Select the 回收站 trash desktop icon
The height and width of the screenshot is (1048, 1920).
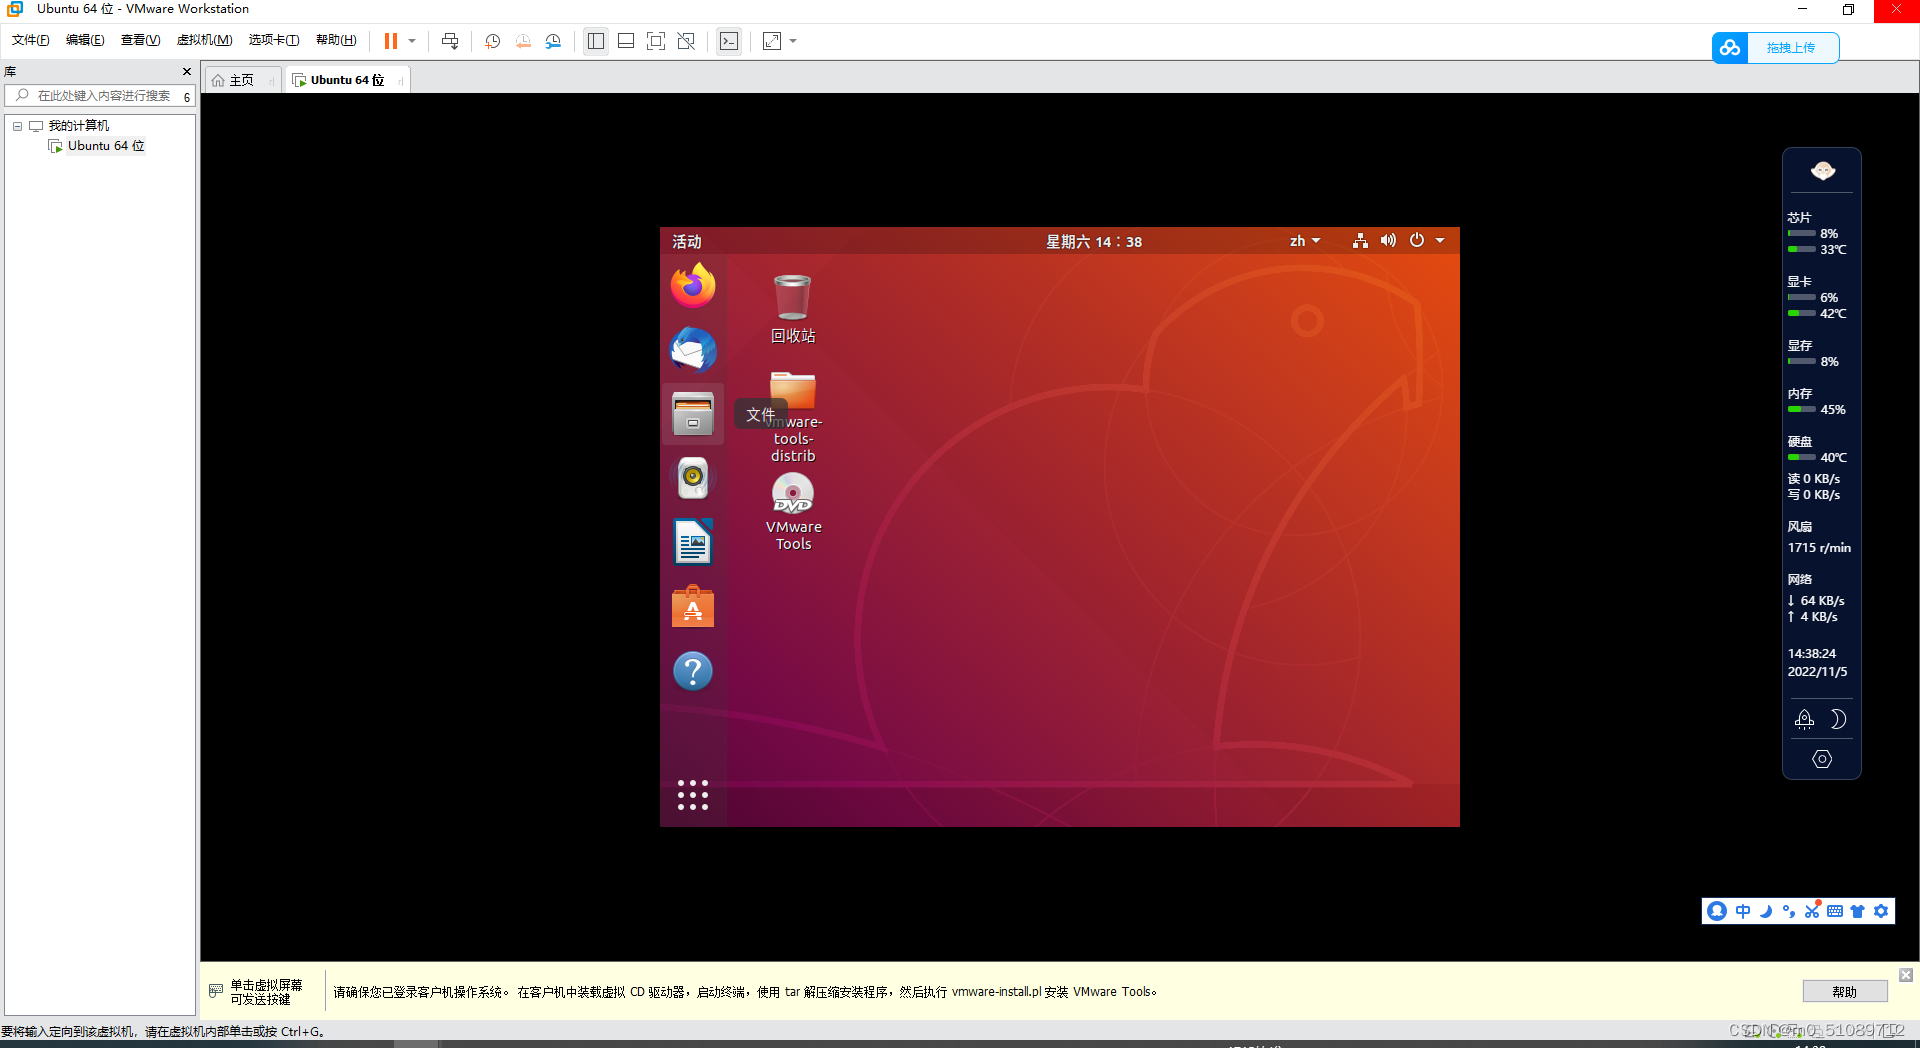pyautogui.click(x=793, y=309)
